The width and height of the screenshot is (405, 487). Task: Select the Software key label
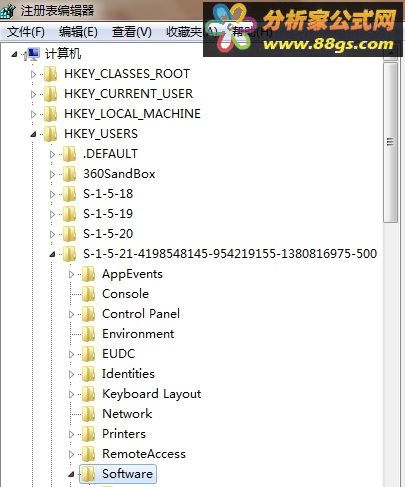pos(128,474)
